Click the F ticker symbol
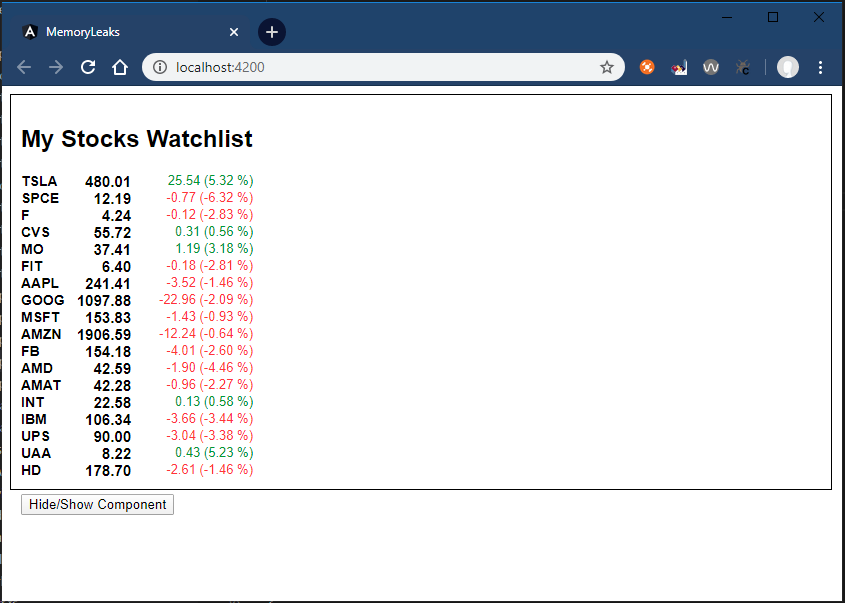 tap(25, 215)
